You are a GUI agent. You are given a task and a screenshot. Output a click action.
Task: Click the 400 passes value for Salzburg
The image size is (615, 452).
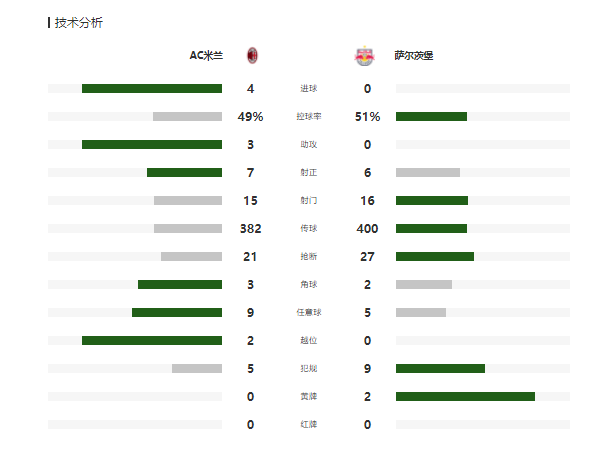point(367,229)
